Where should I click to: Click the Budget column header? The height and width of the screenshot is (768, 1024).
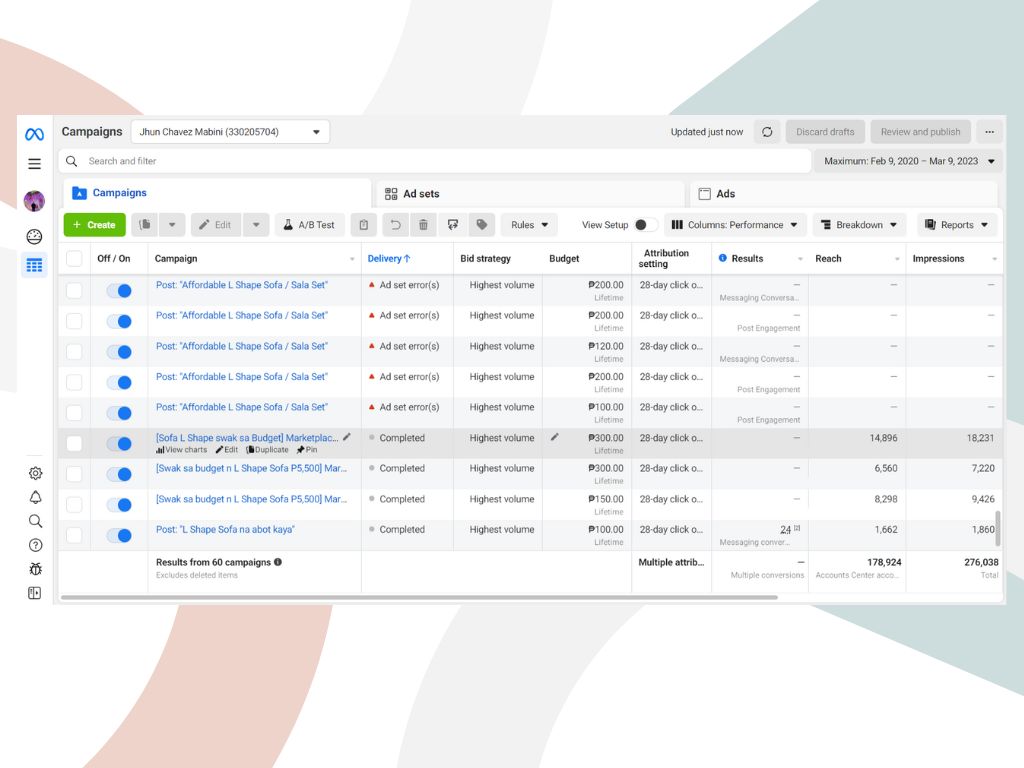click(x=564, y=259)
